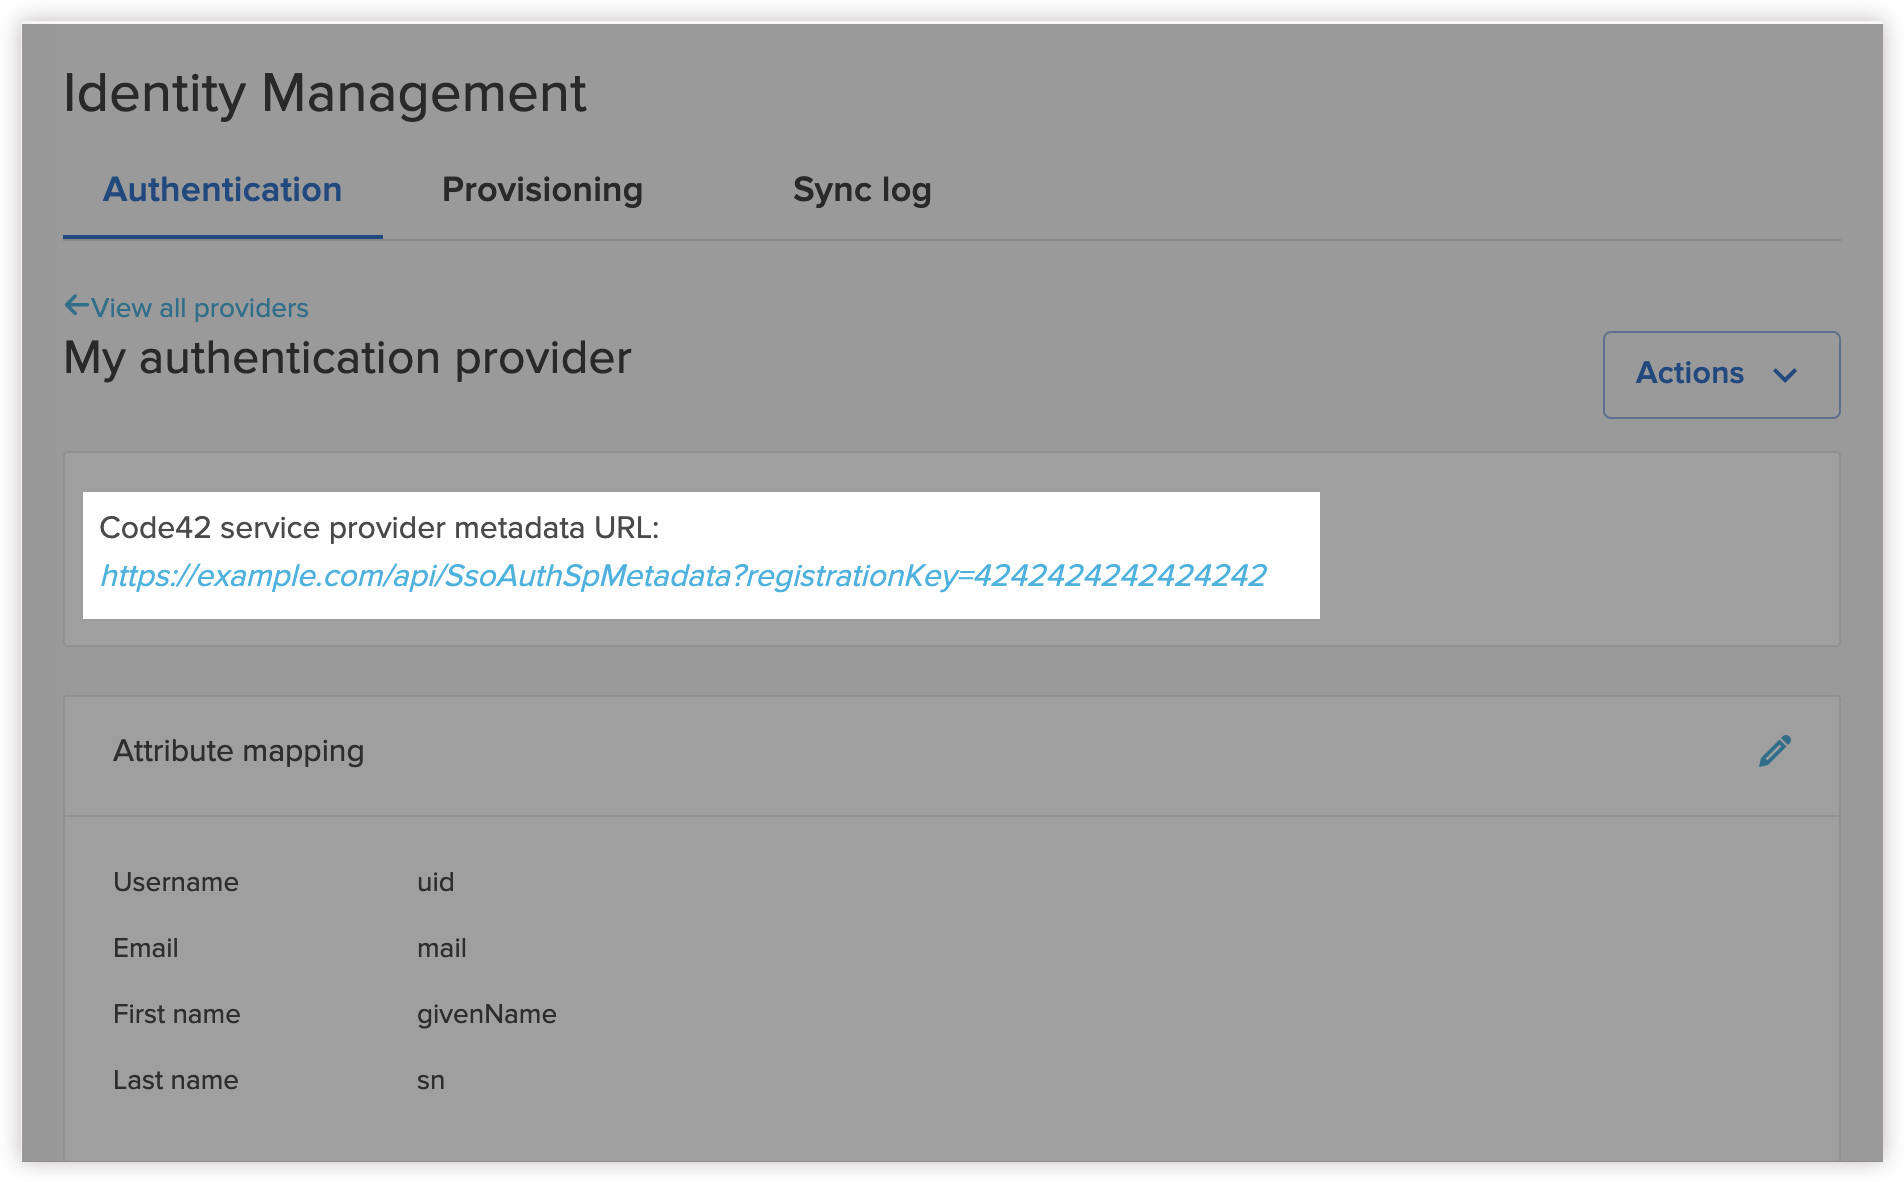The height and width of the screenshot is (1182, 1904).
Task: Click the chevron on the Actions button
Action: (x=1788, y=376)
